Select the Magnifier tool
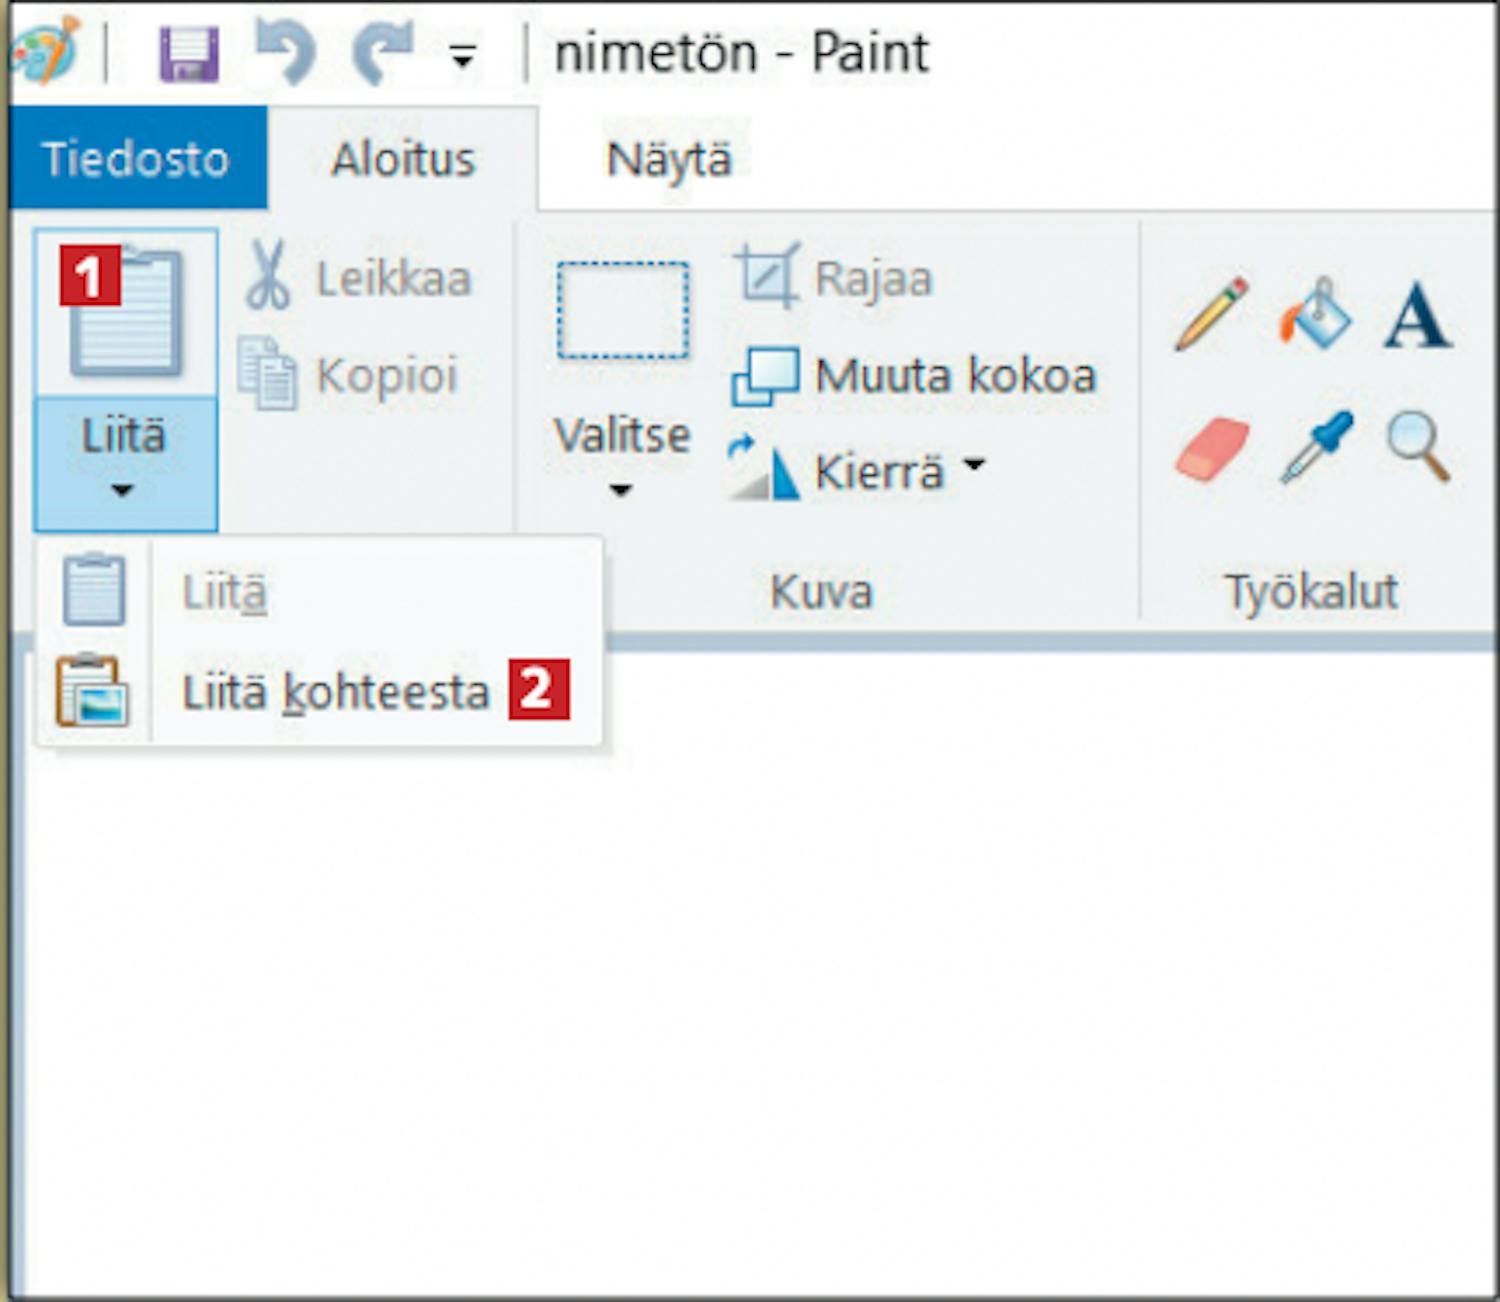This screenshot has width=1500, height=1302. coord(1418,447)
